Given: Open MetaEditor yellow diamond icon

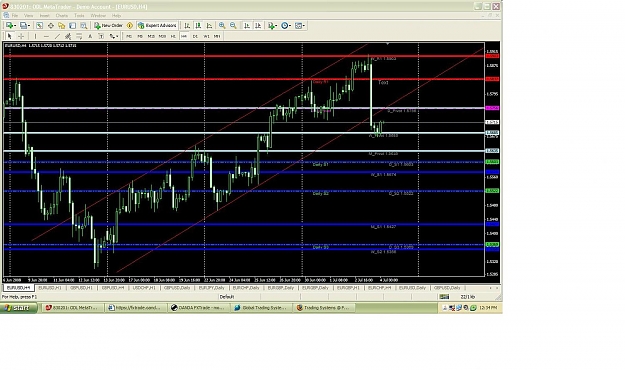Looking at the screenshot, I should pyautogui.click(x=130, y=26).
